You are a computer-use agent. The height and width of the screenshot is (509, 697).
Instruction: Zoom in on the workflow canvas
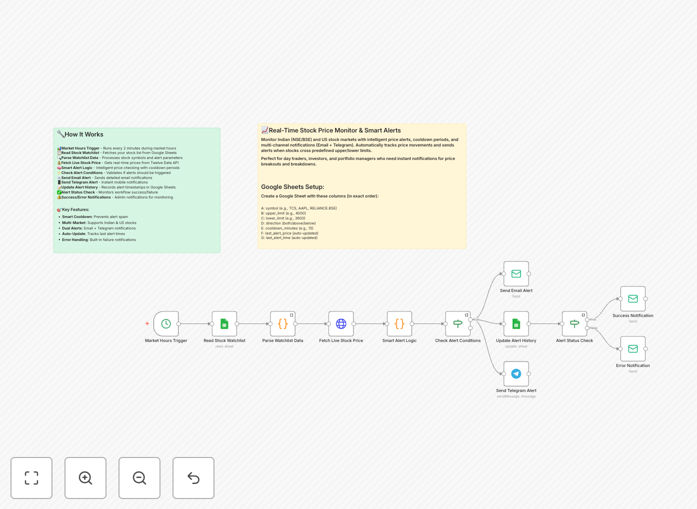coord(85,478)
